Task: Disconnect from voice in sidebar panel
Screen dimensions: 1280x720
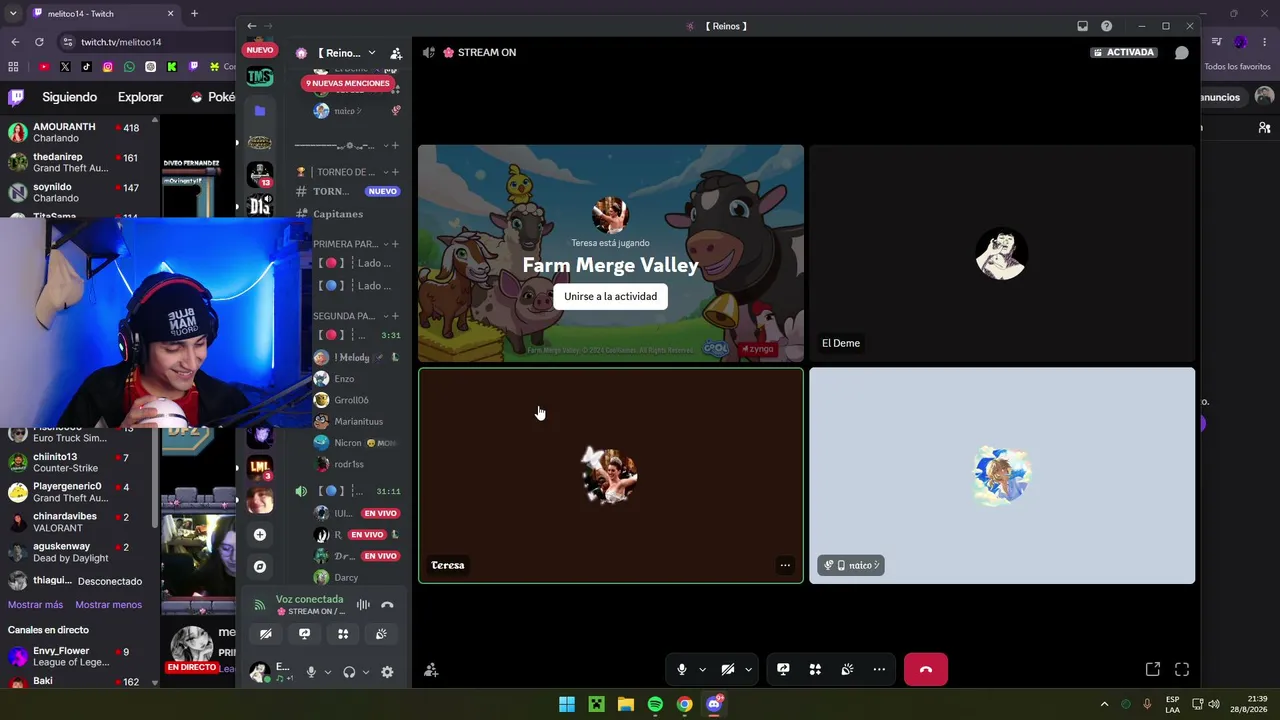Action: [x=387, y=605]
